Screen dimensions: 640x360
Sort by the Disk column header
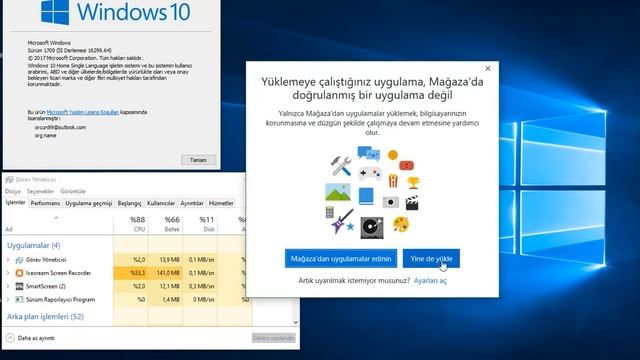(x=200, y=224)
